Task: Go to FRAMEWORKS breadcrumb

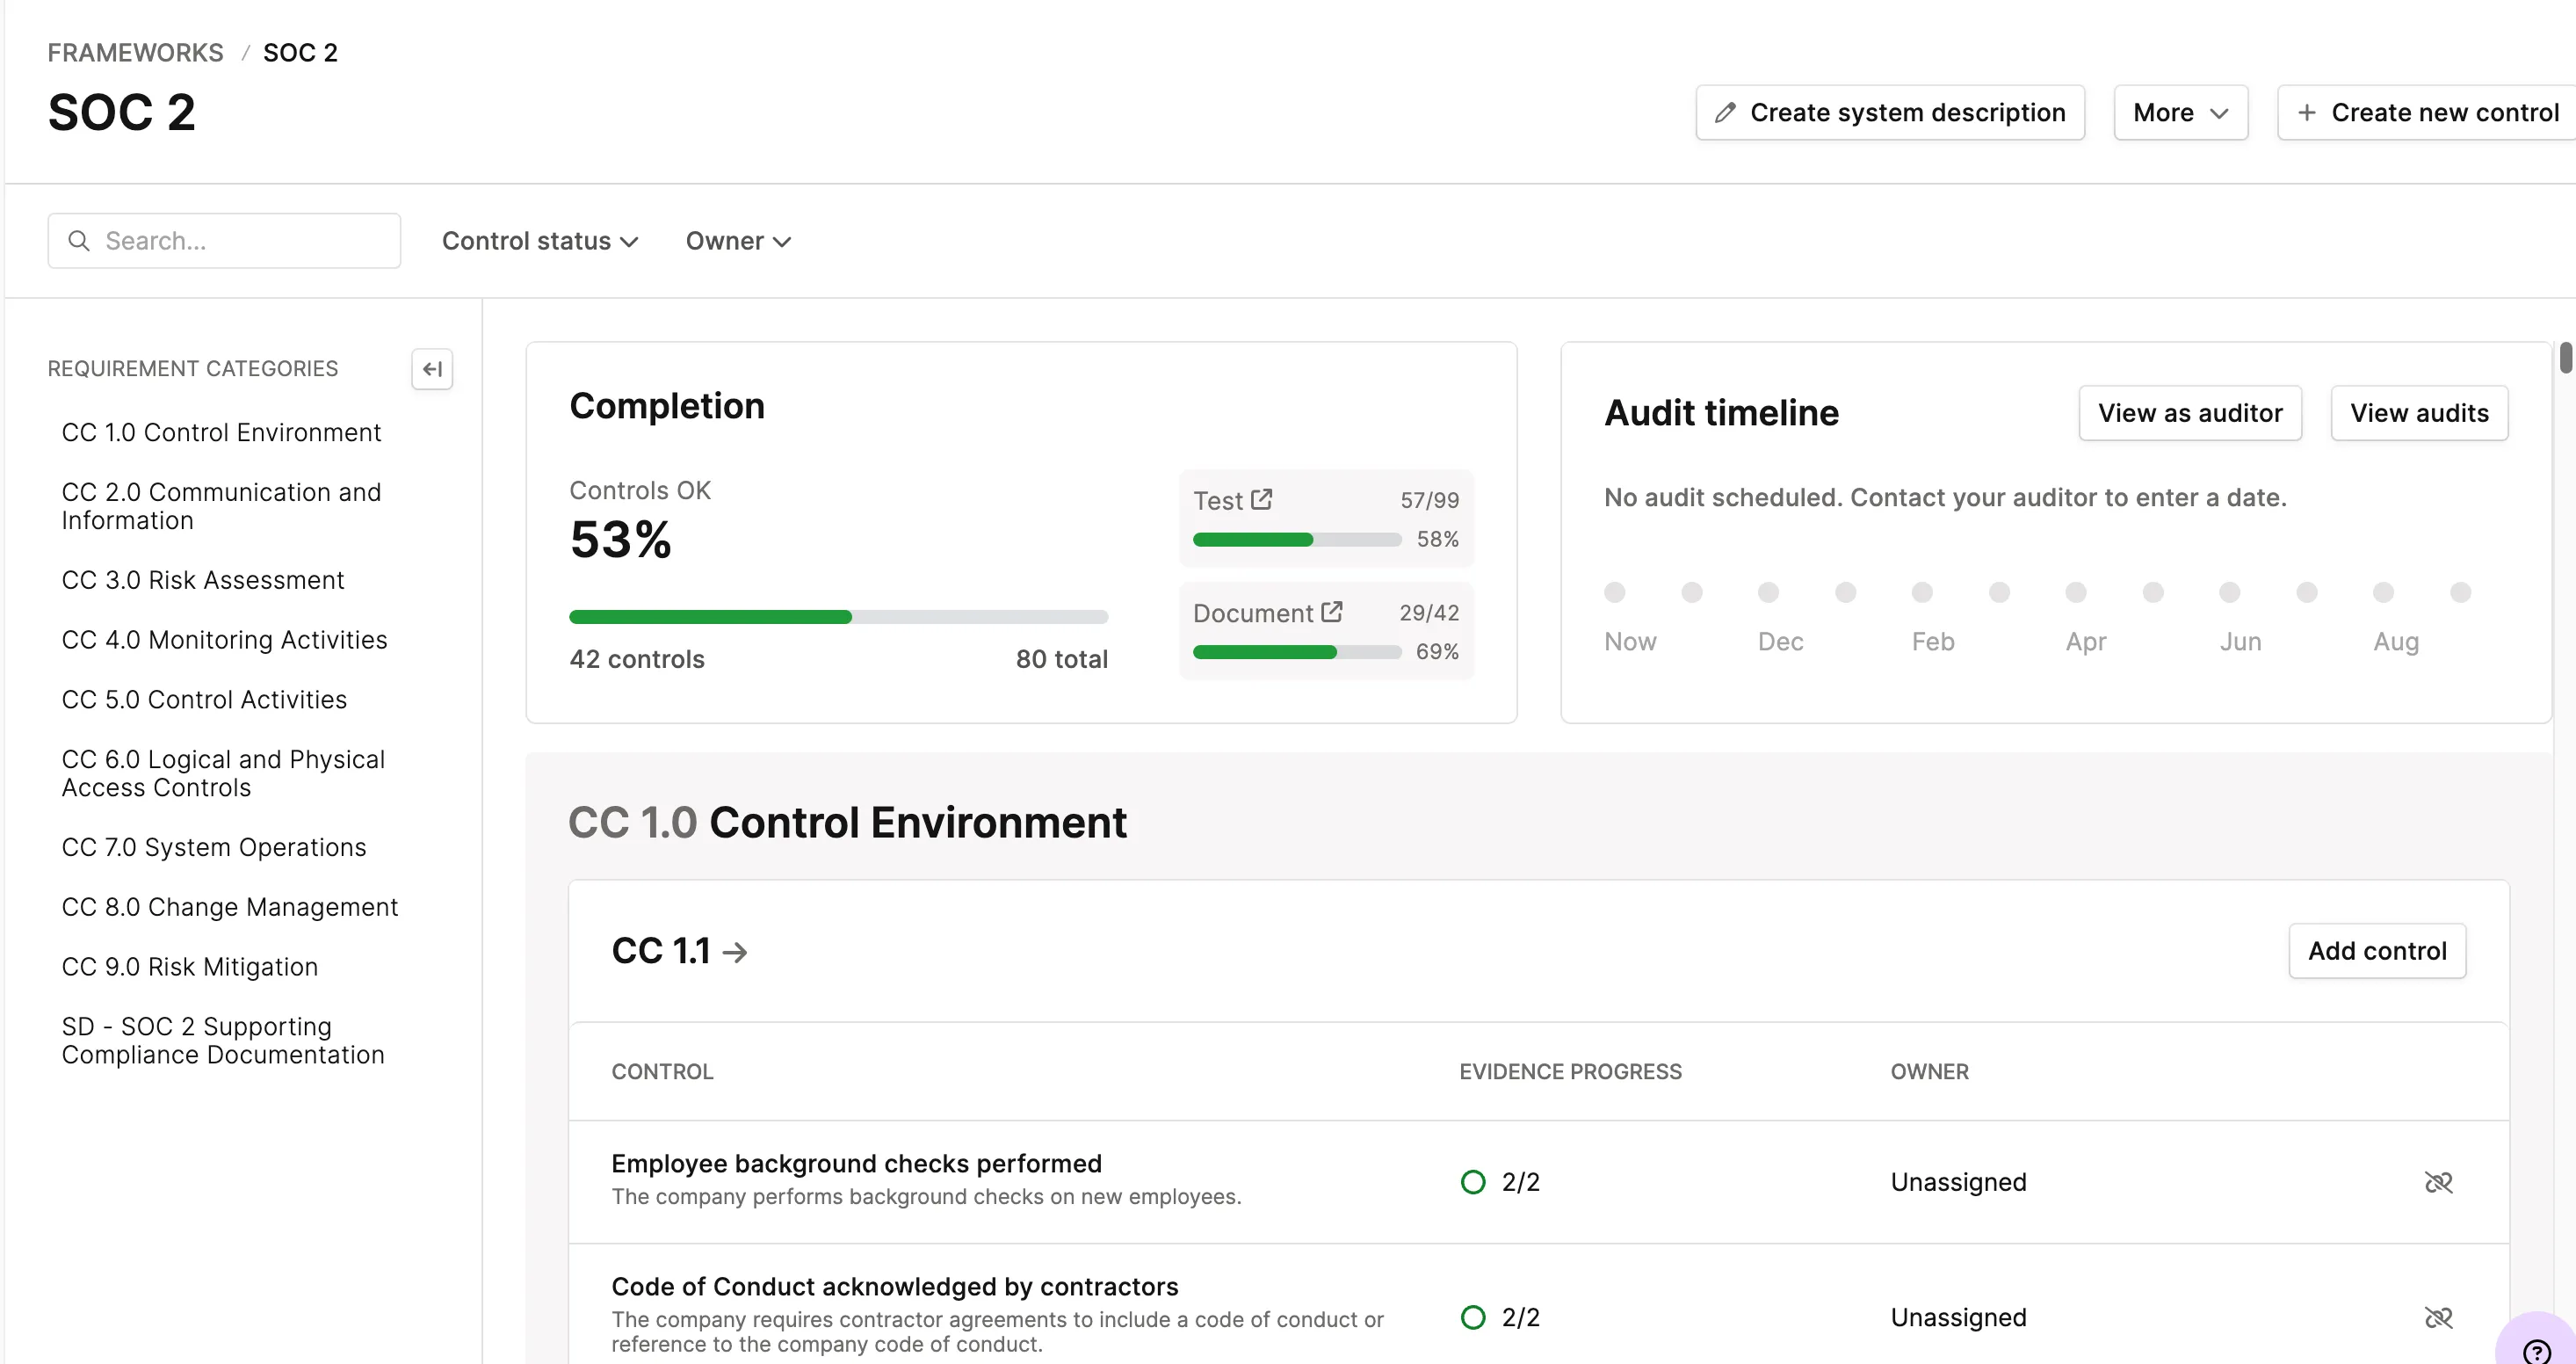Action: [136, 52]
